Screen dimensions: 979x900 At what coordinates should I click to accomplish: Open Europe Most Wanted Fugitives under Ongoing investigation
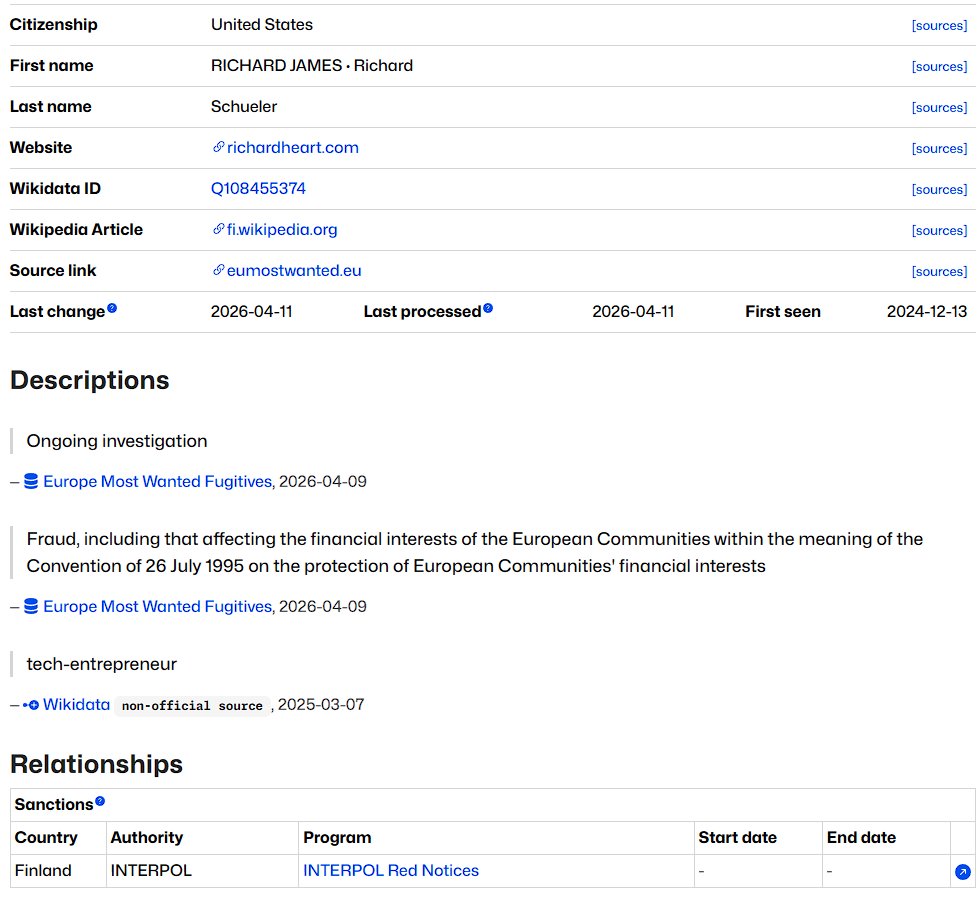[157, 482]
